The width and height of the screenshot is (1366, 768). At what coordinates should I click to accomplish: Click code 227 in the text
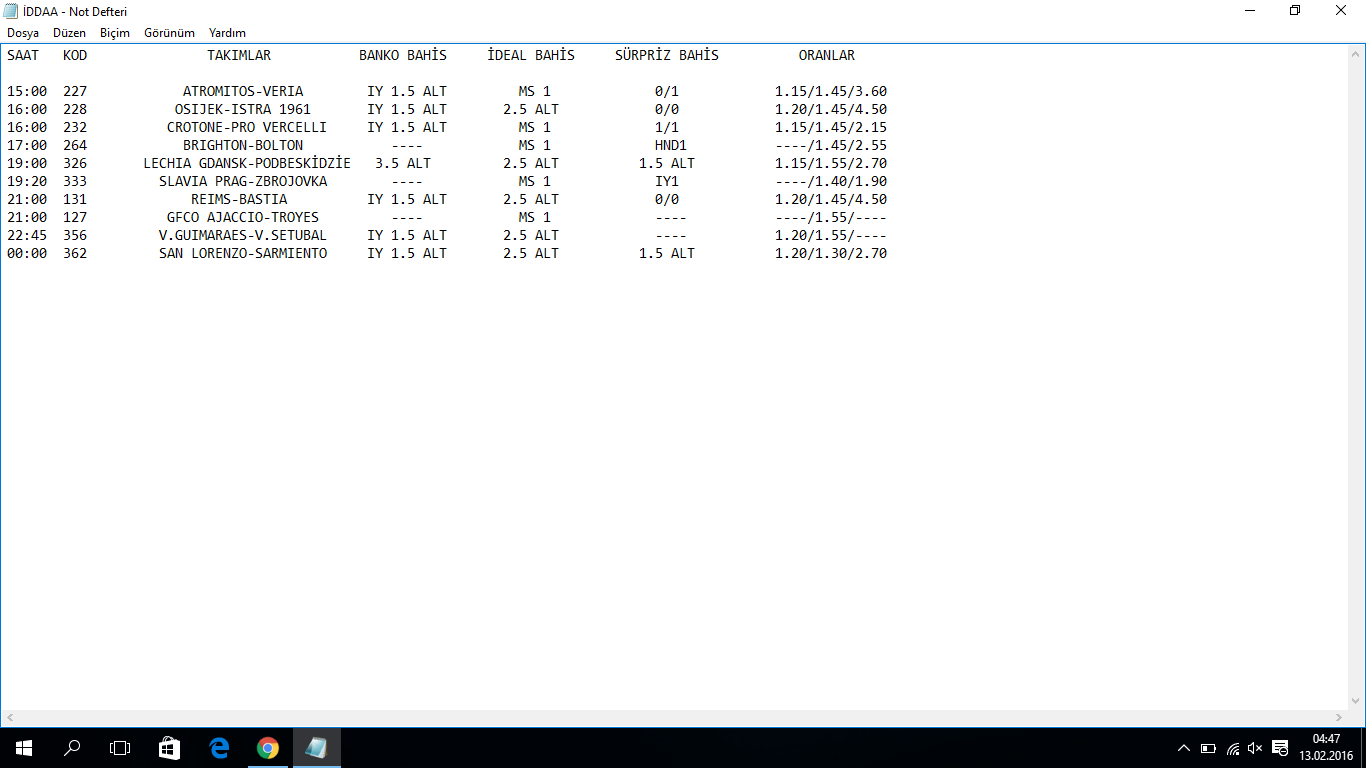coord(75,91)
